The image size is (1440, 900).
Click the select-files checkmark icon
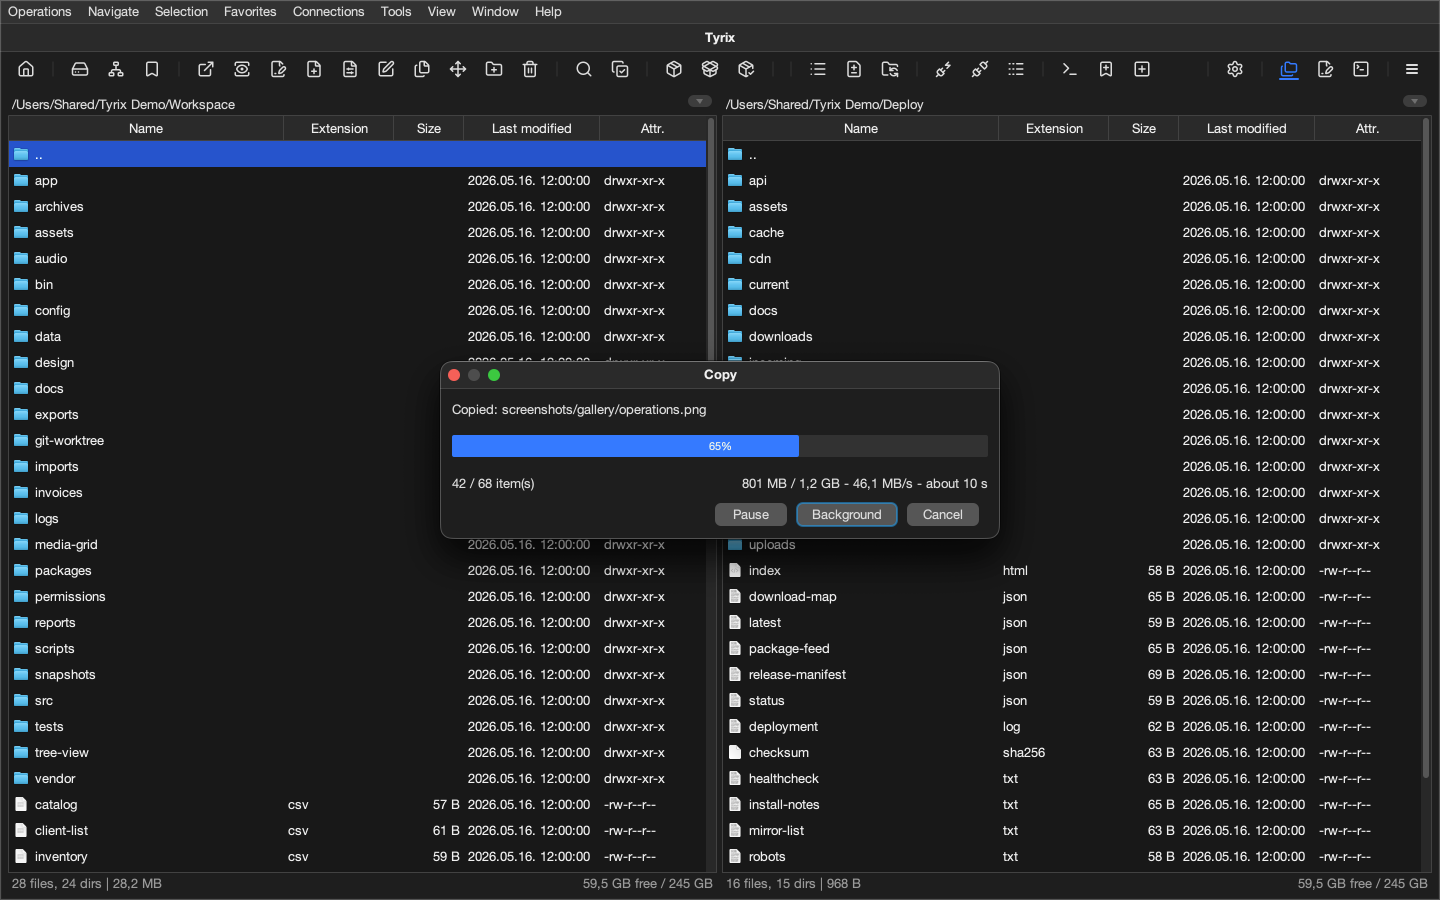(620, 69)
